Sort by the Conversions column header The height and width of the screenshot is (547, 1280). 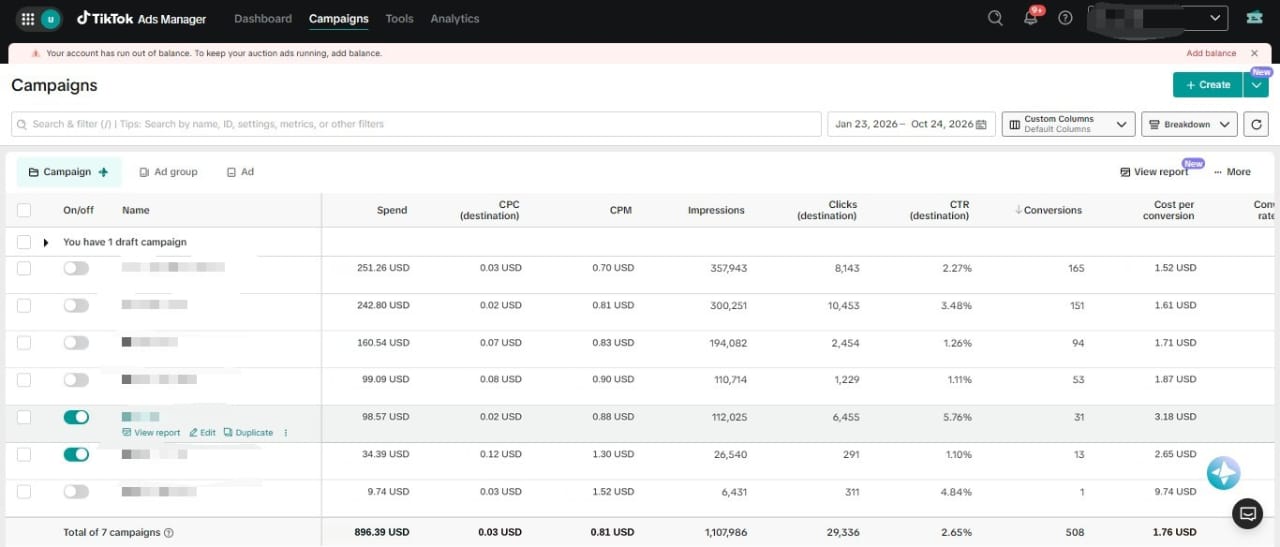(x=1048, y=210)
